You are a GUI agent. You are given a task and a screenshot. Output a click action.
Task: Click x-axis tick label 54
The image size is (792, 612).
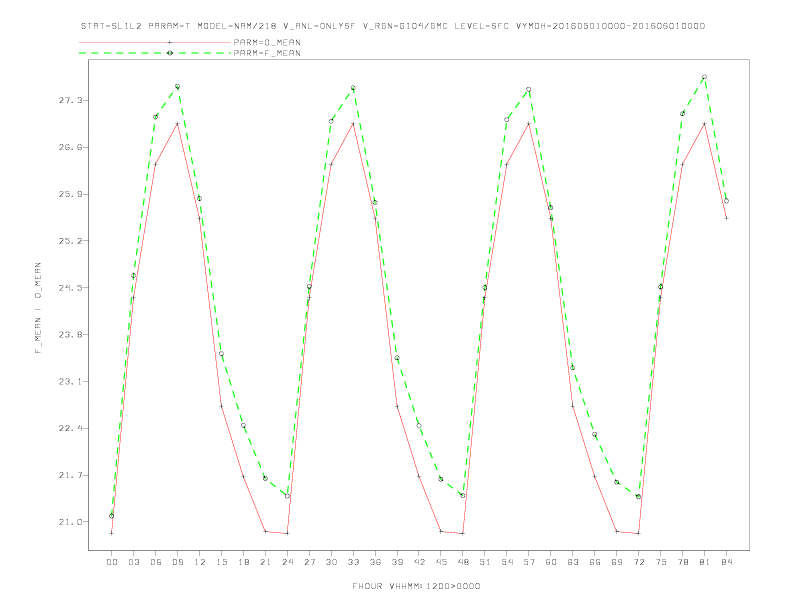507,562
